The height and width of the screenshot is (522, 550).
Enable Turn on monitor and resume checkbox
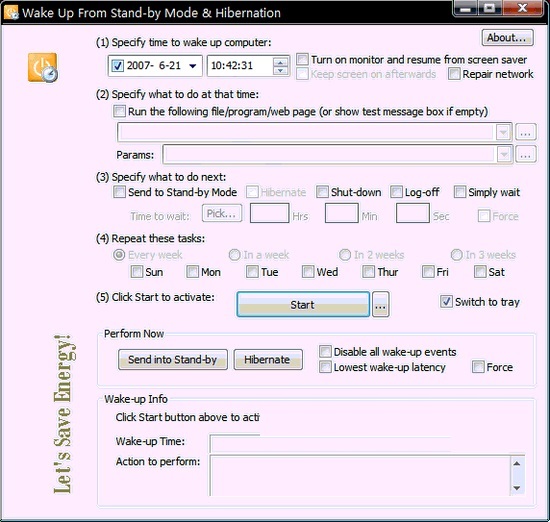302,59
